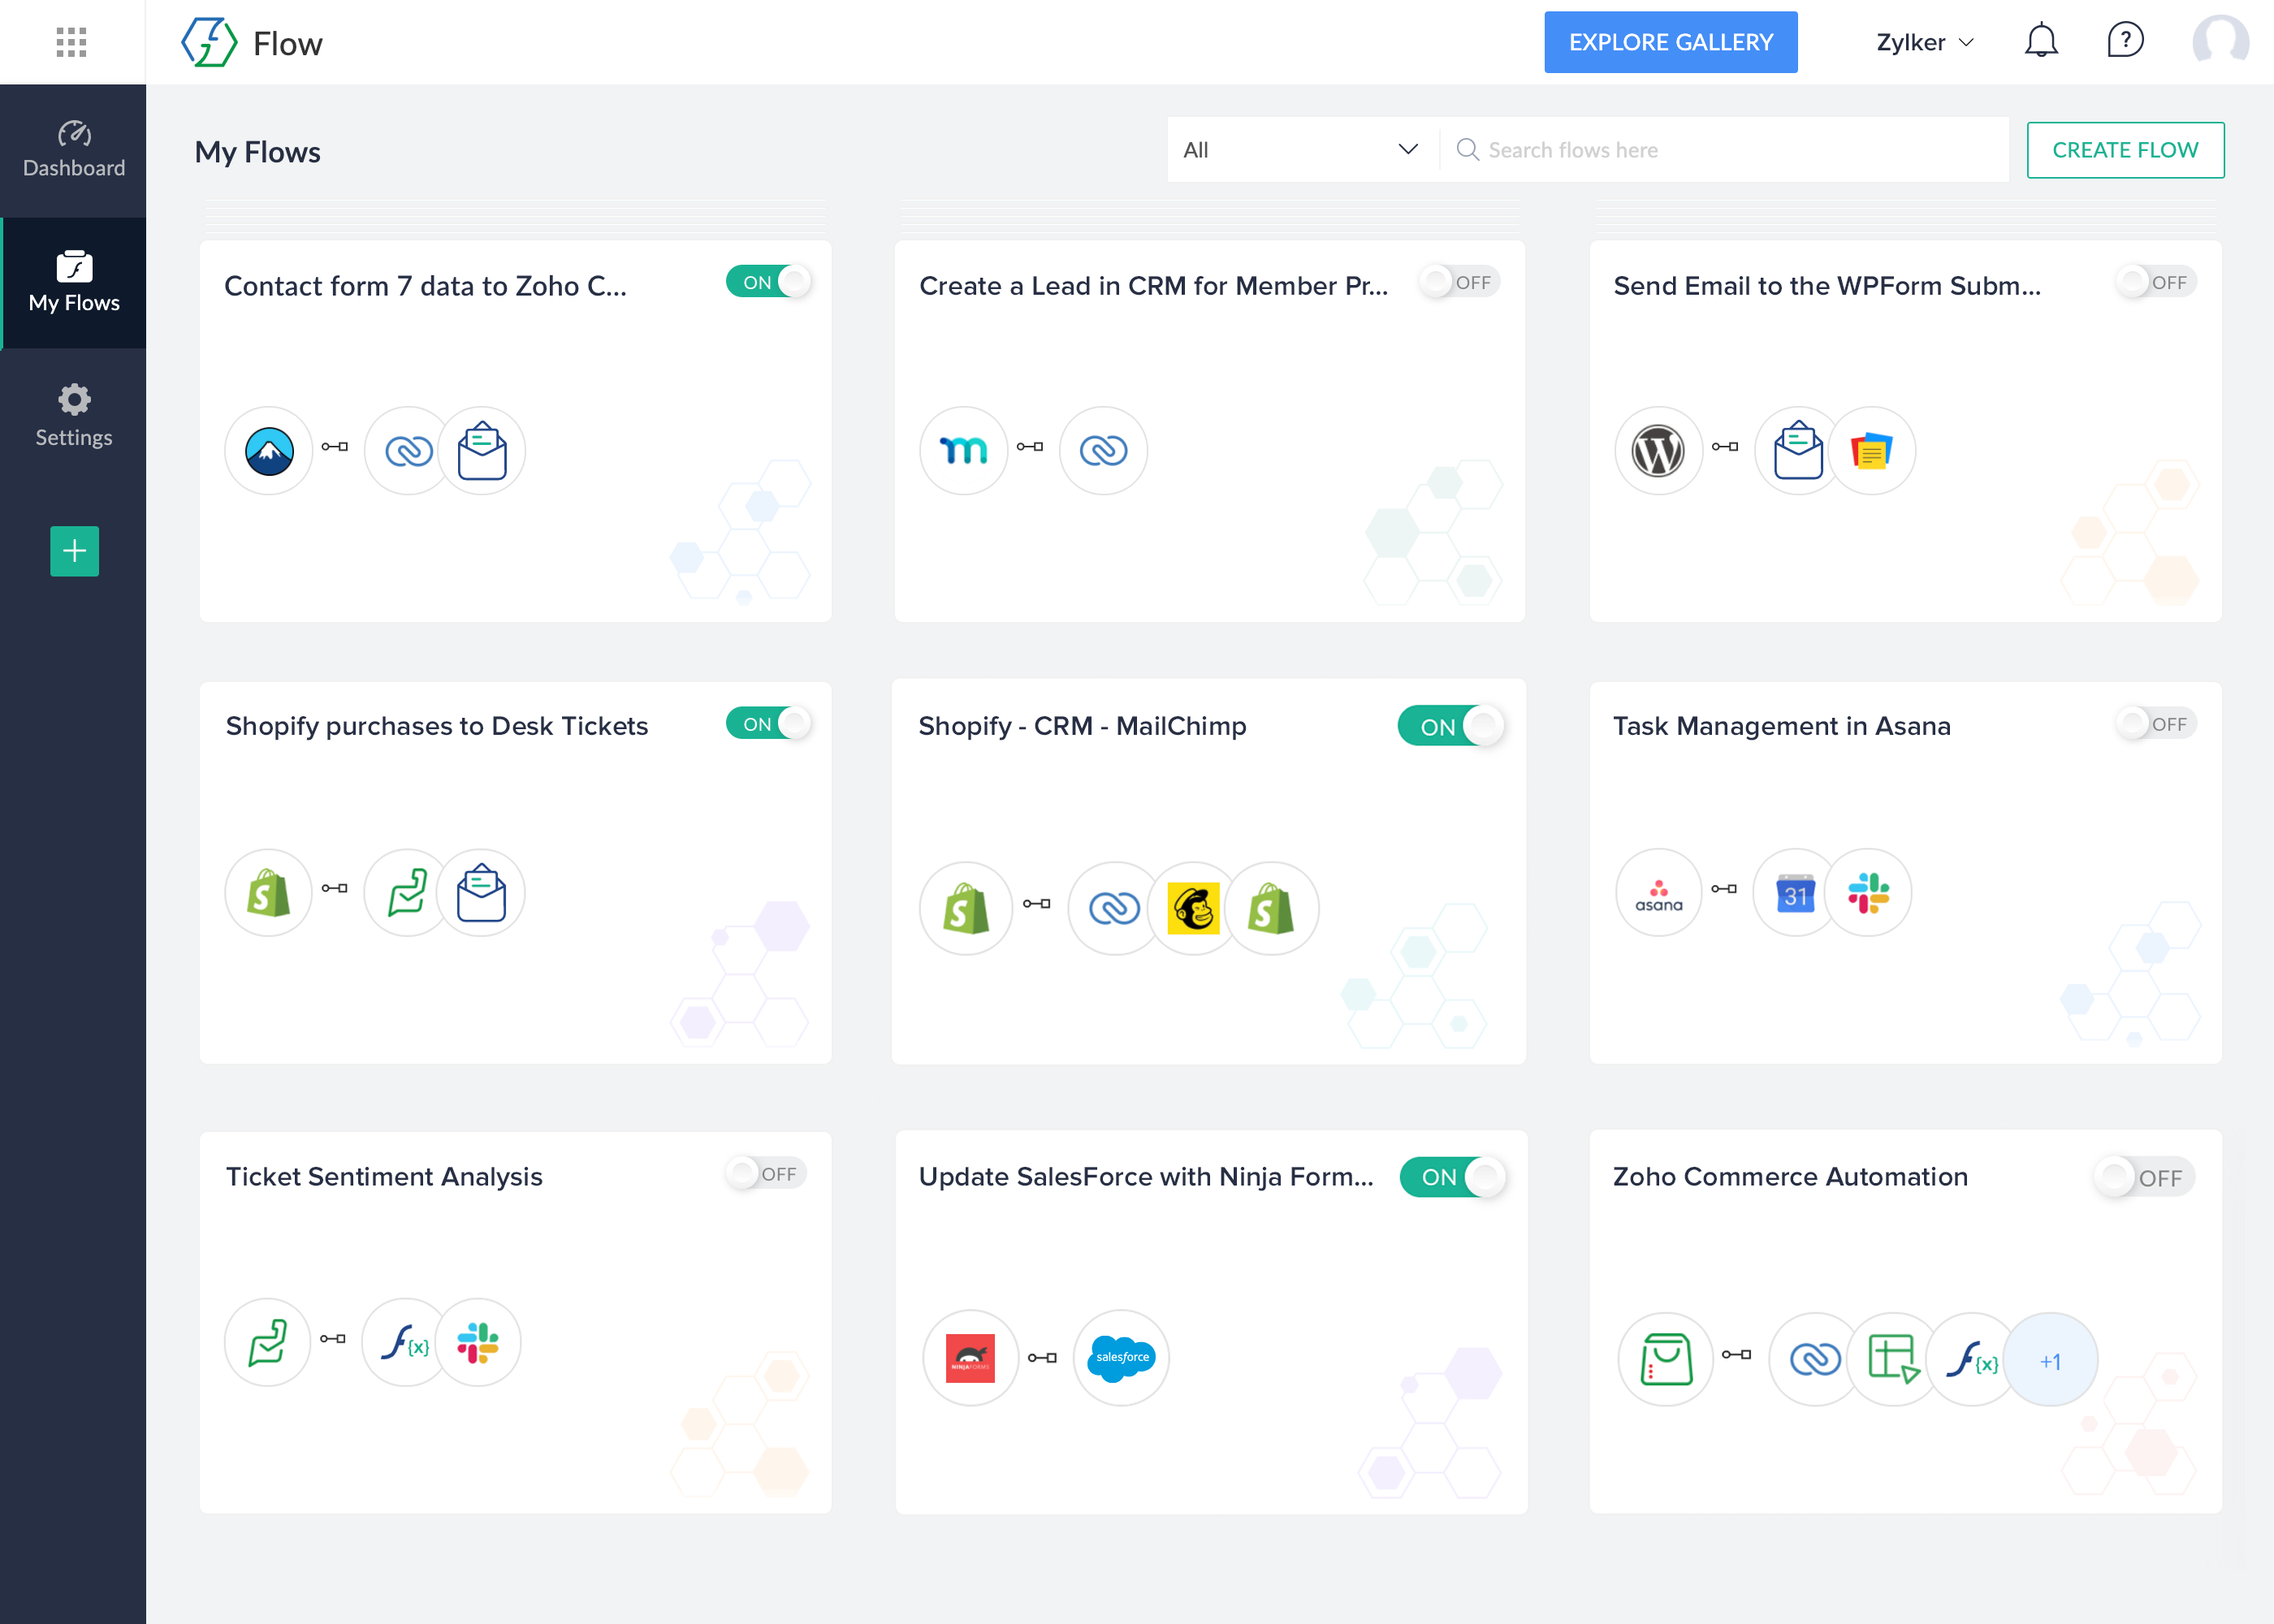Click Zoho Desk icon in Ticket Sentiment Analysis card
The width and height of the screenshot is (2274, 1624).
267,1342
